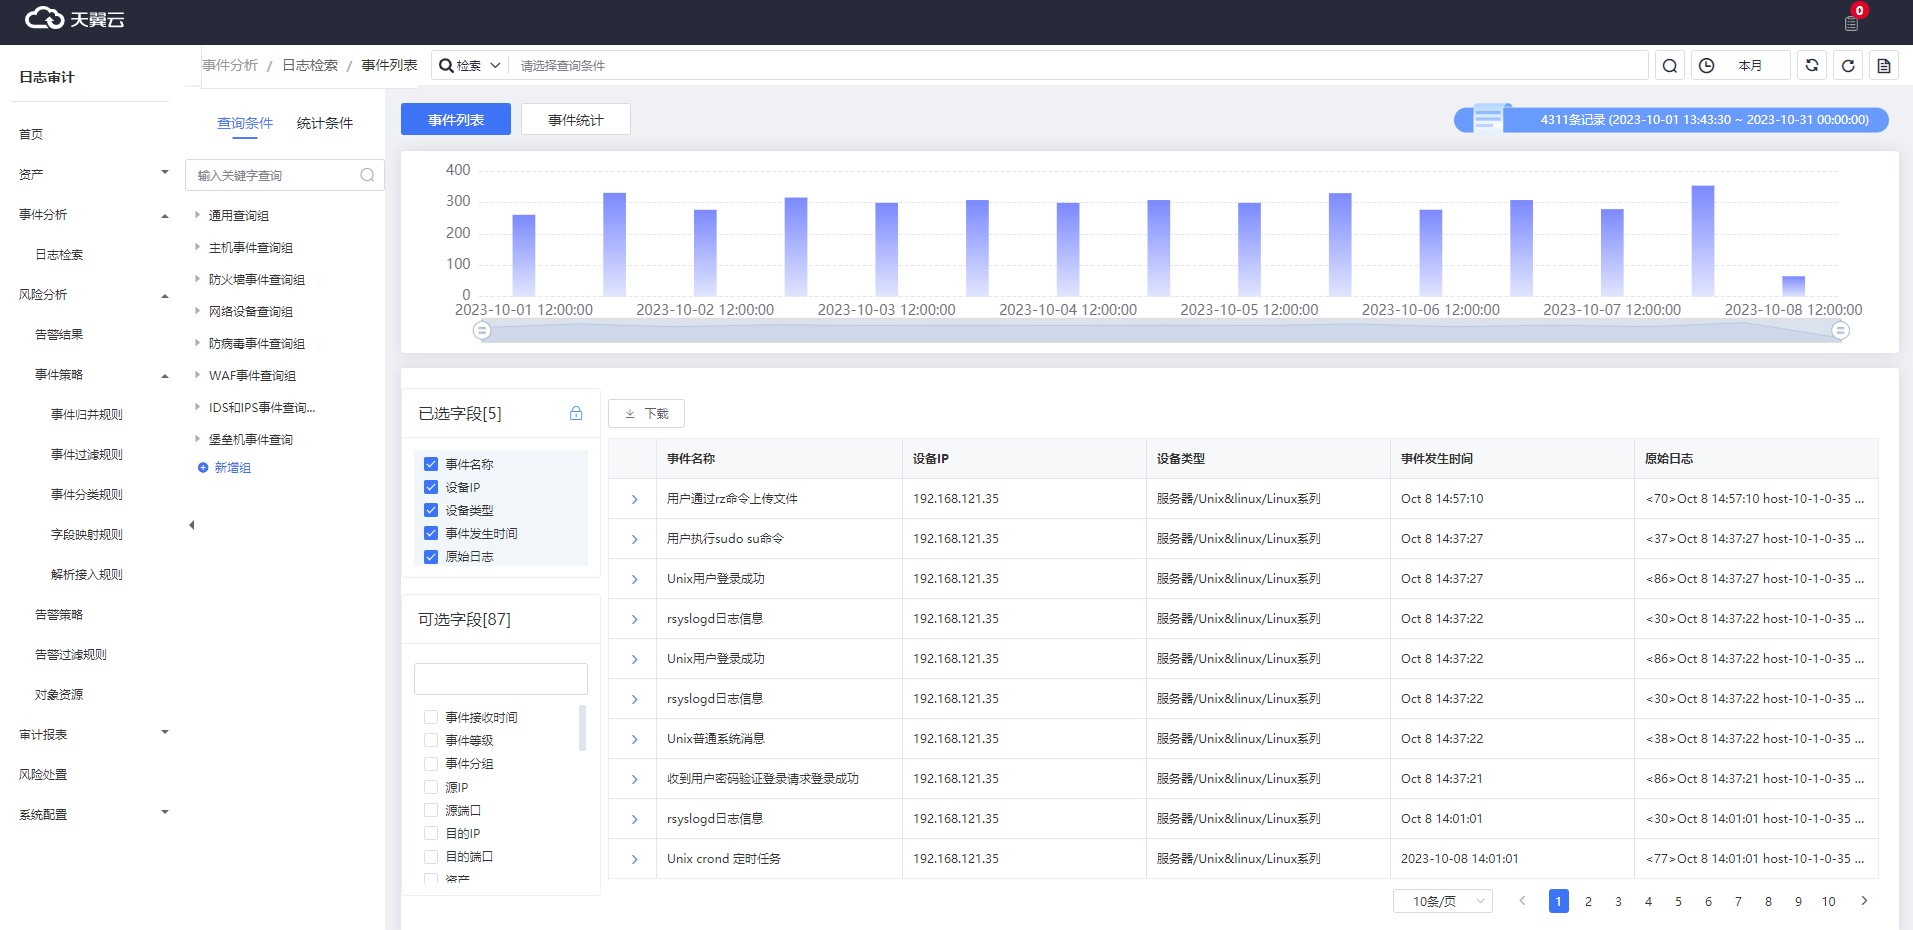Click the left handle of chart range slider
The height and width of the screenshot is (930, 1913).
(482, 330)
